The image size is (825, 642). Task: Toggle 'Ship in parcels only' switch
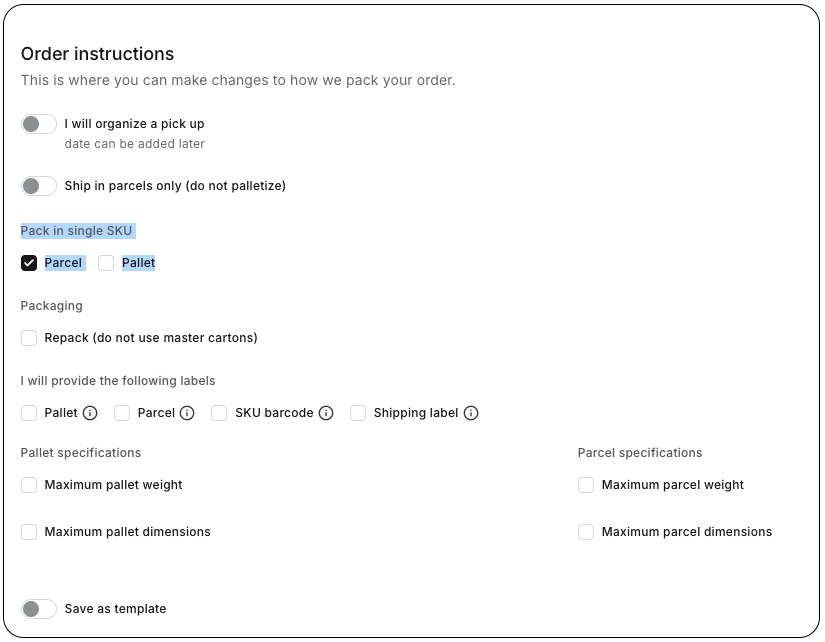[39, 186]
